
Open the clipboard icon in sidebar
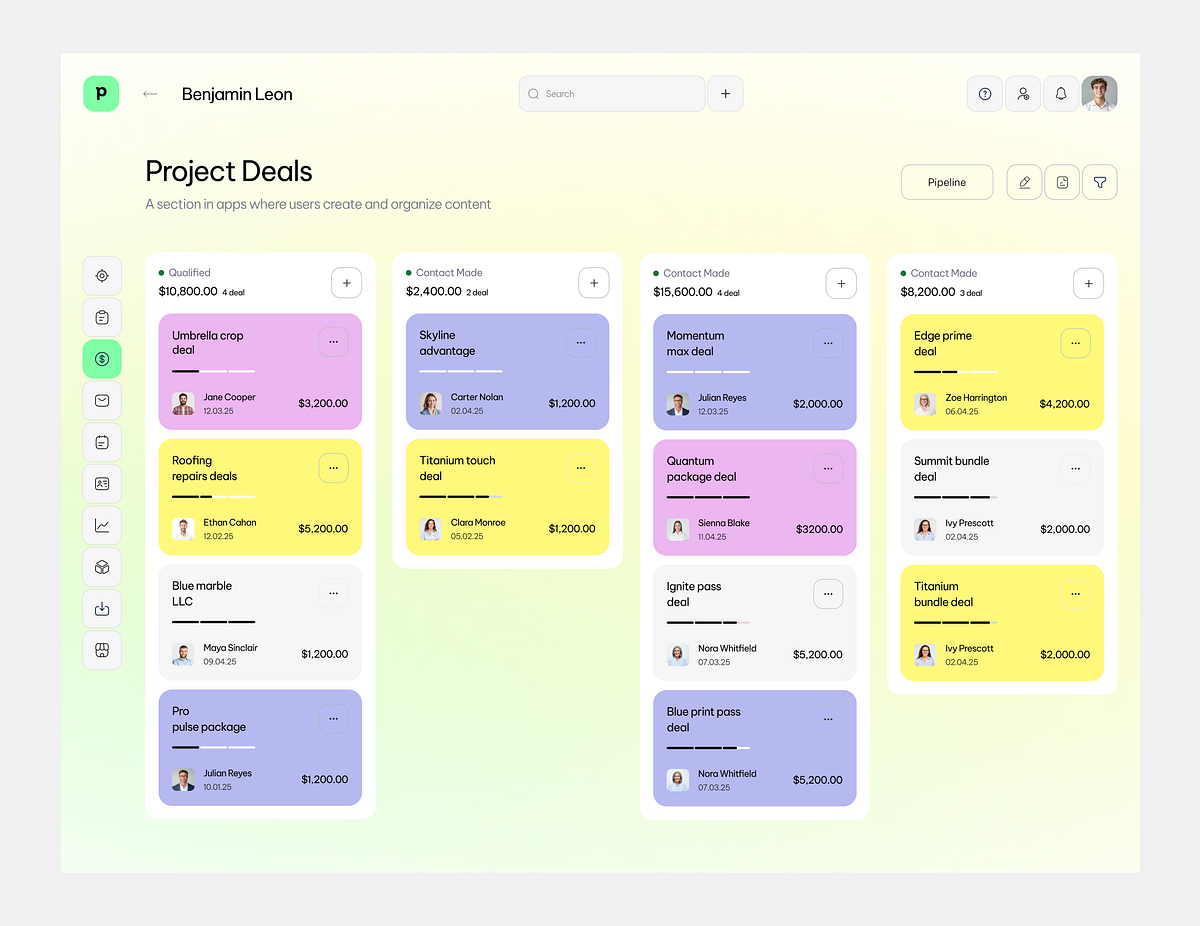click(102, 317)
